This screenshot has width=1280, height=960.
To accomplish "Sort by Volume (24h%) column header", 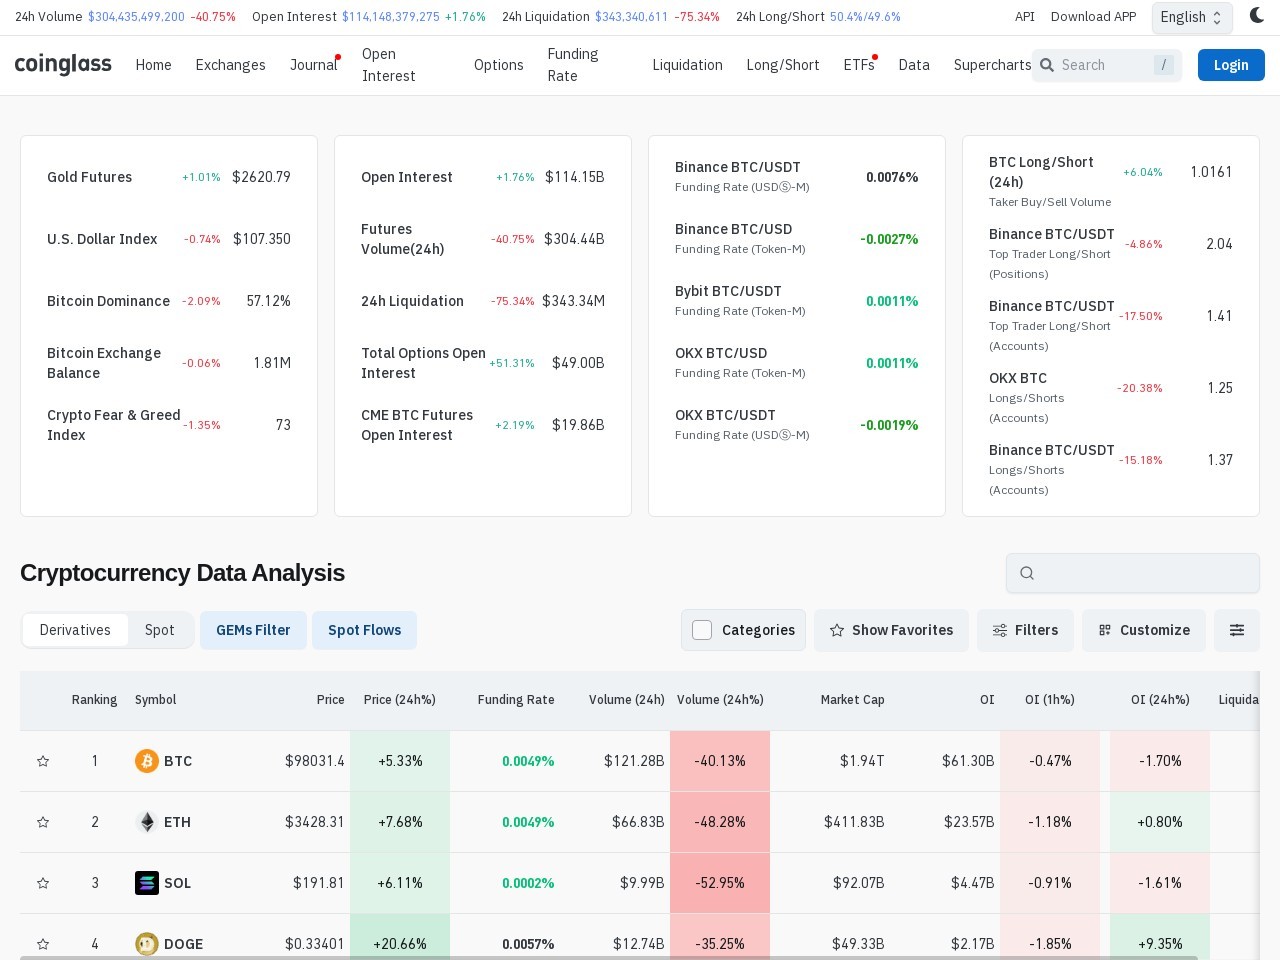I will click(x=720, y=700).
